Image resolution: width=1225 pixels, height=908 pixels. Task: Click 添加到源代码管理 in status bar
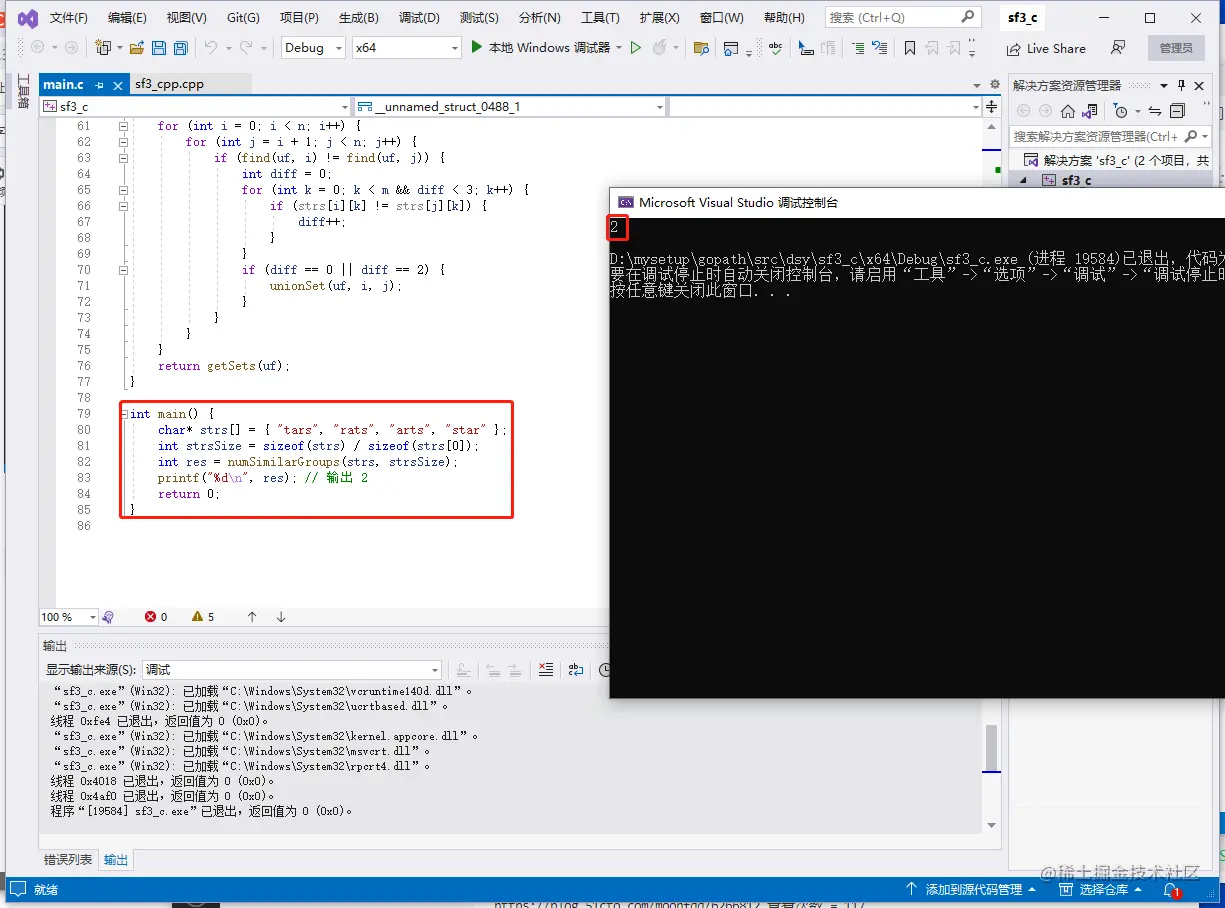click(x=971, y=889)
